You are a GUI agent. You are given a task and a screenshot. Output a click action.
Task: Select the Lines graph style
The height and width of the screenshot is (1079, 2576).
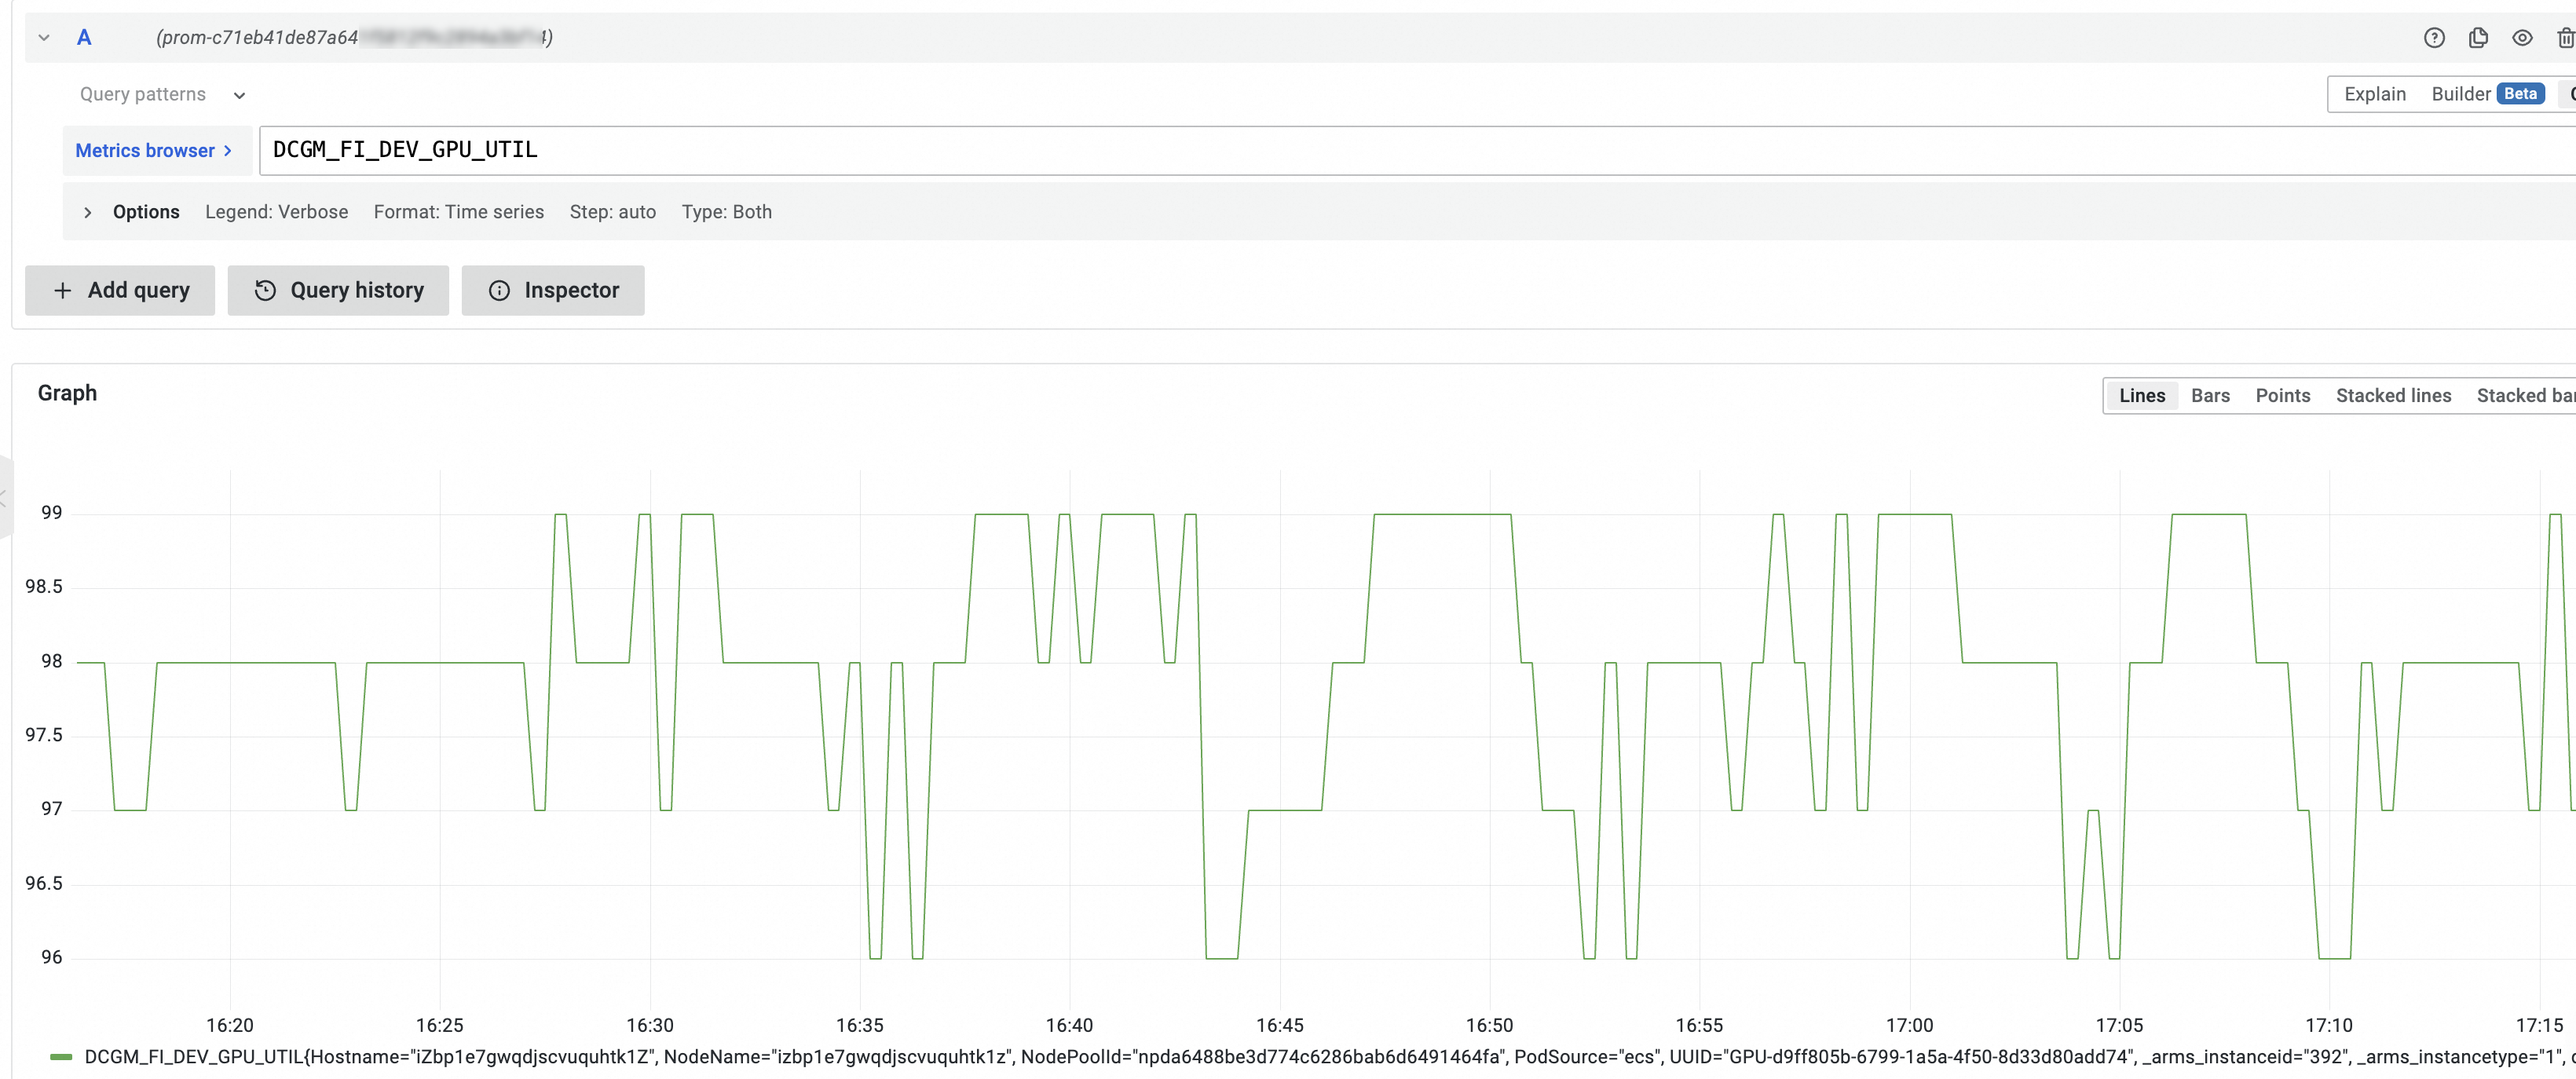2141,396
